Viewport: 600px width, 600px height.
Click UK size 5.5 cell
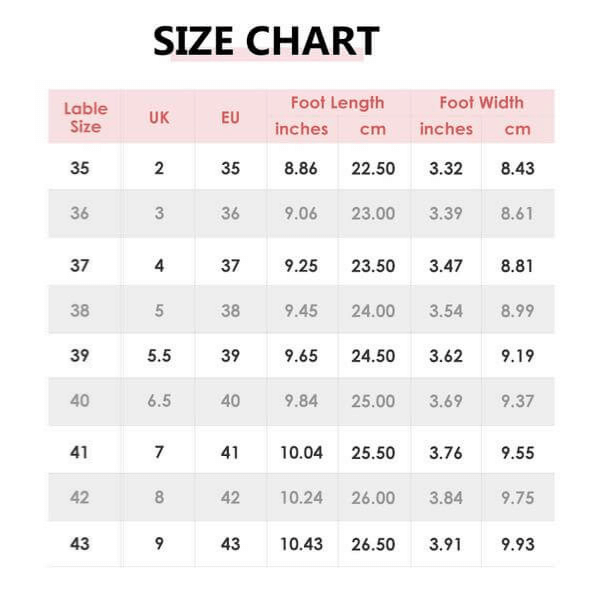click(x=159, y=355)
